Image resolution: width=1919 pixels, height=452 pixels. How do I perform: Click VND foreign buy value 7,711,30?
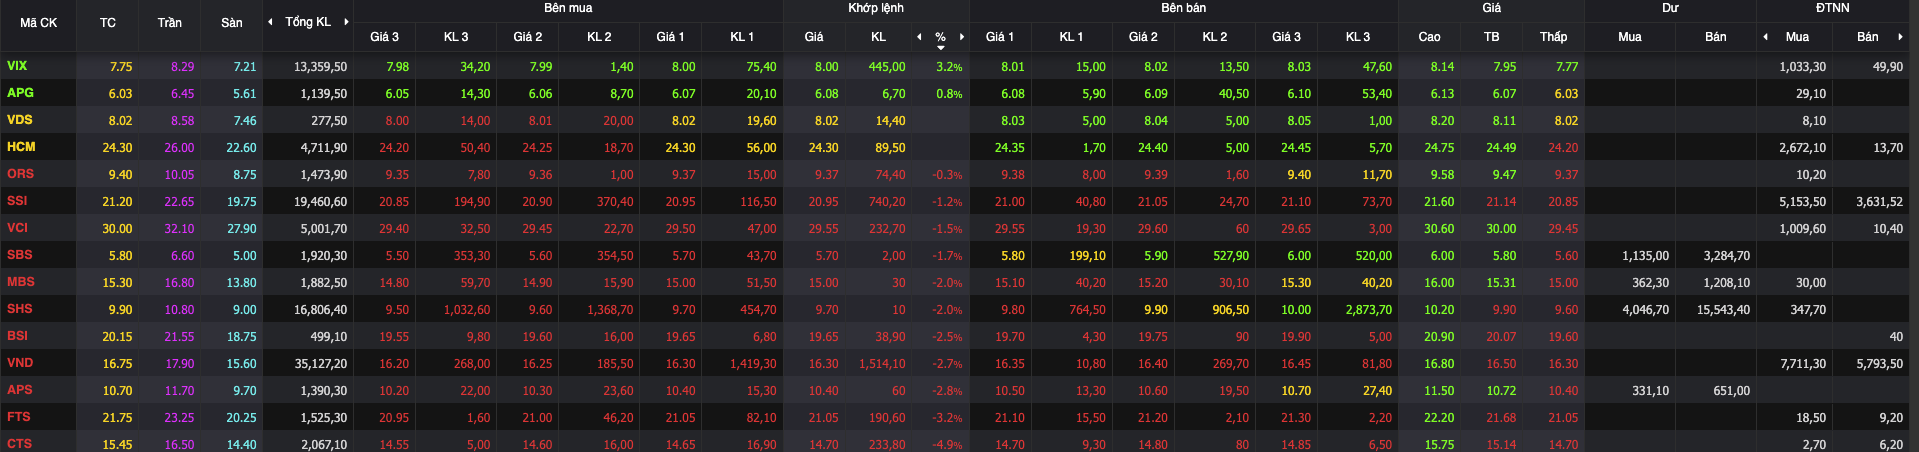tap(1802, 364)
